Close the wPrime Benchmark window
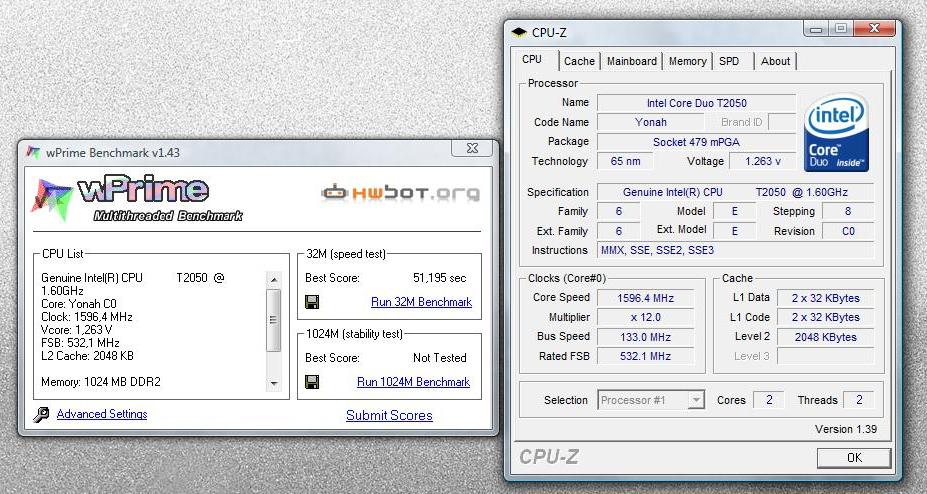Screen dimensions: 927x494 click(472, 148)
